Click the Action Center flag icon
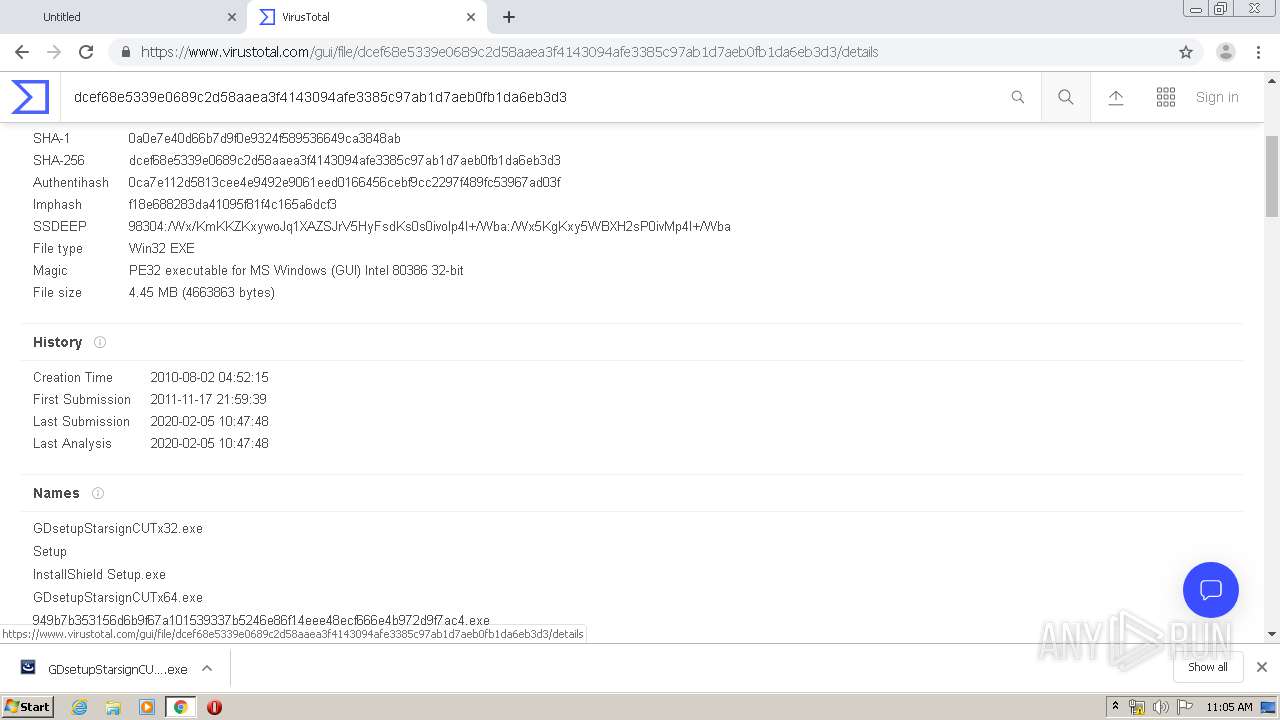Image resolution: width=1280 pixels, height=720 pixels. [x=1185, y=707]
